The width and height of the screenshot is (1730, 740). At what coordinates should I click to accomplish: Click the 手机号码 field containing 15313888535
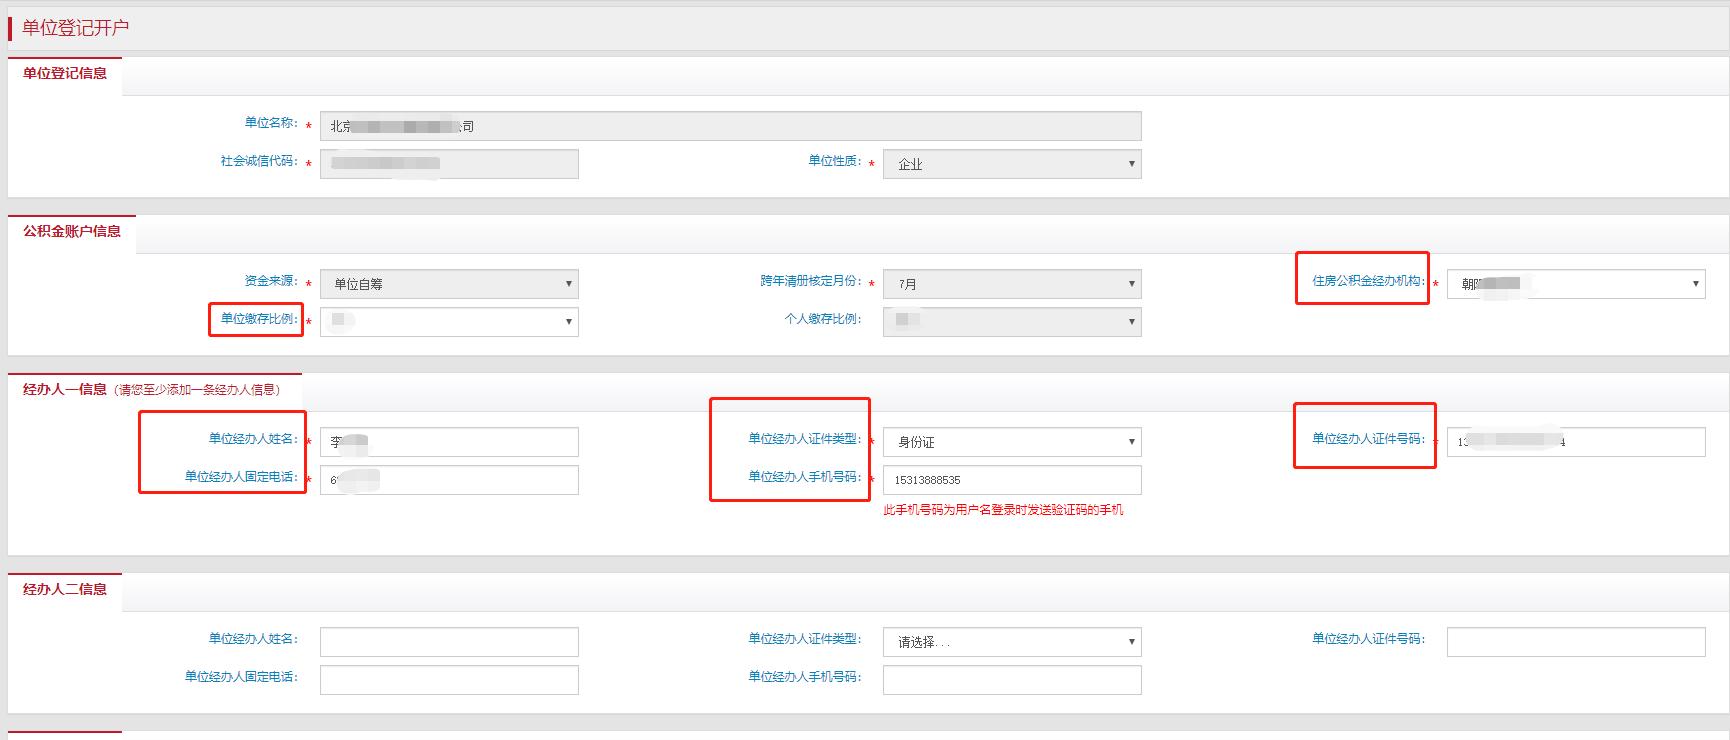pos(1011,480)
